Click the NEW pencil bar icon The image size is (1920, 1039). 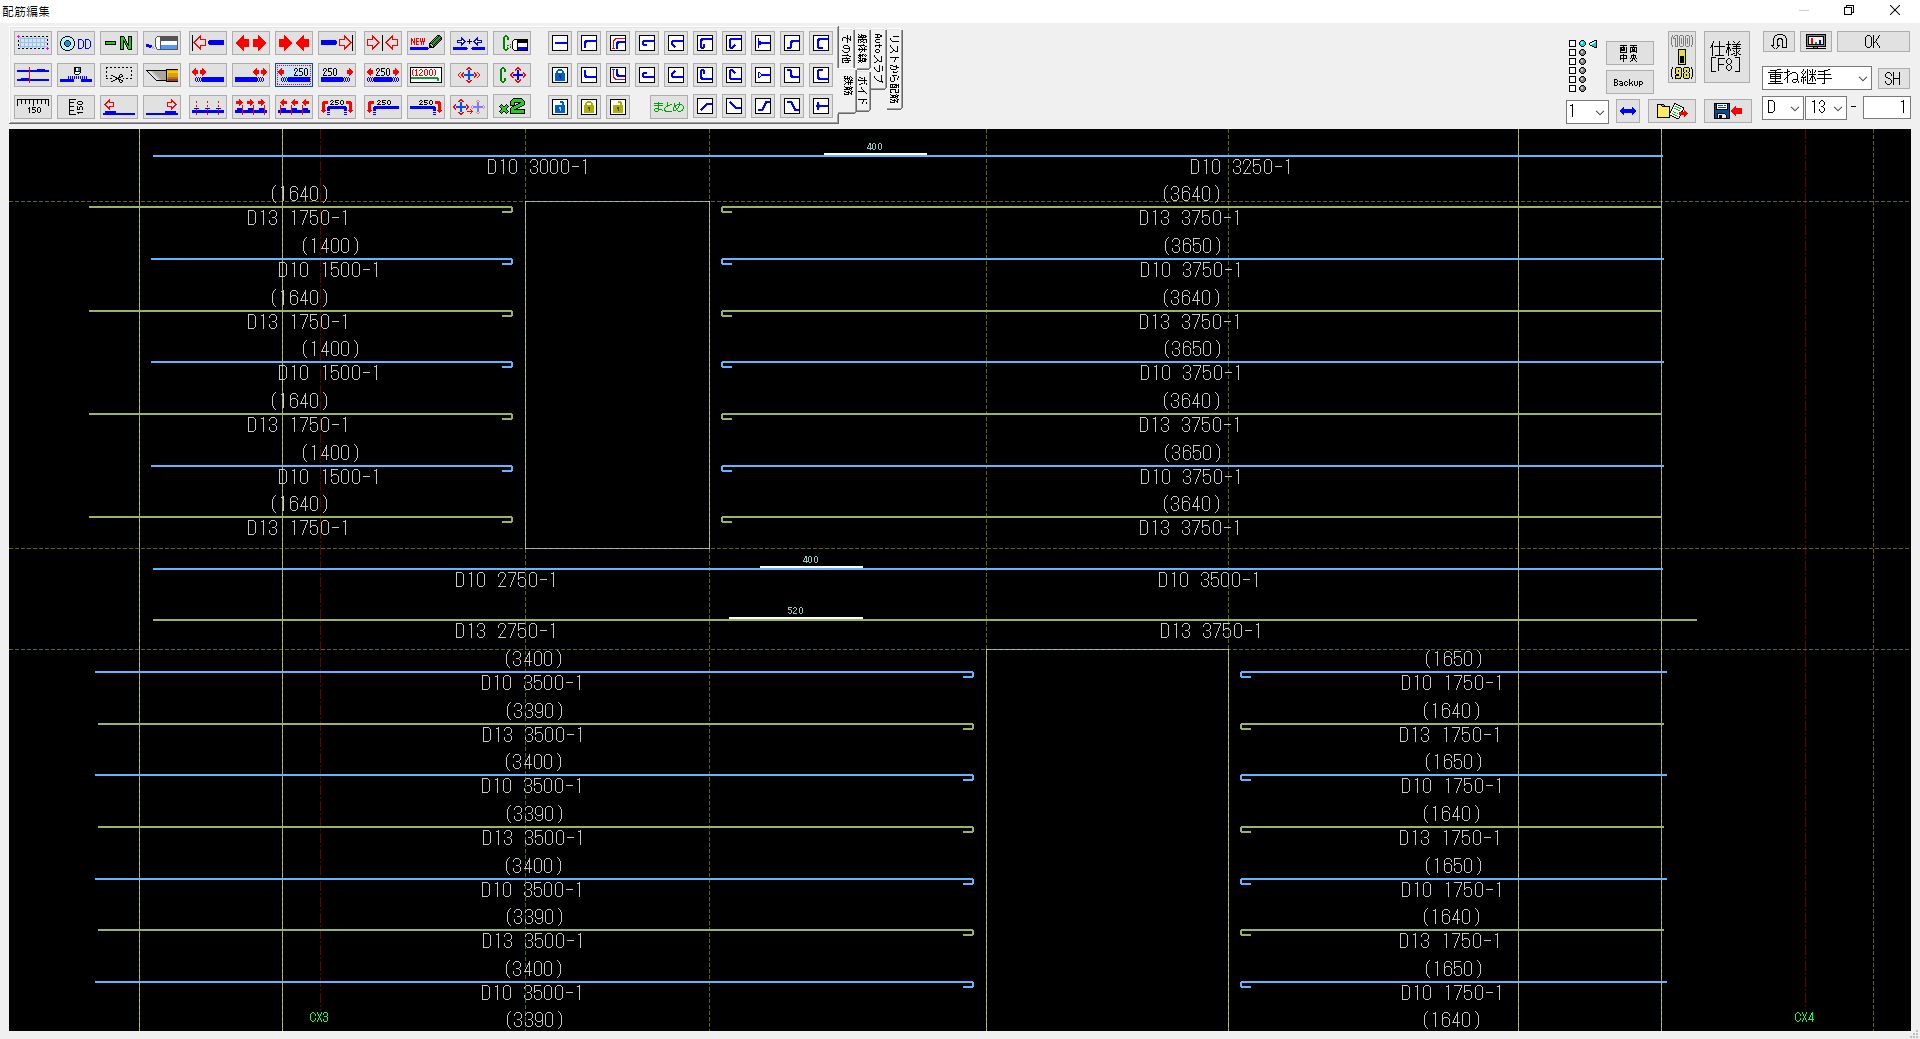(x=426, y=43)
